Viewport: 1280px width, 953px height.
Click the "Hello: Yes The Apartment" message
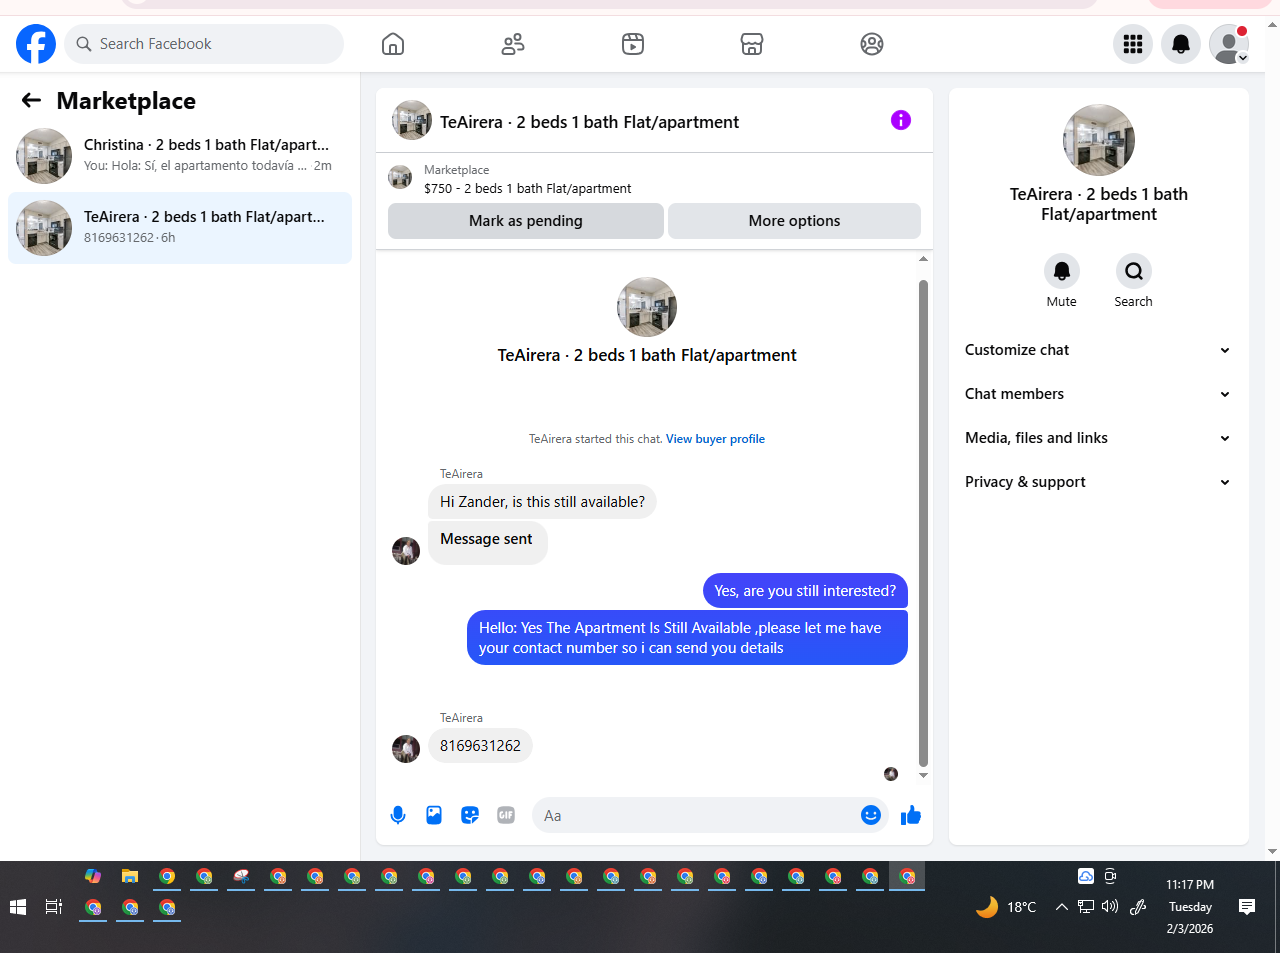(687, 638)
